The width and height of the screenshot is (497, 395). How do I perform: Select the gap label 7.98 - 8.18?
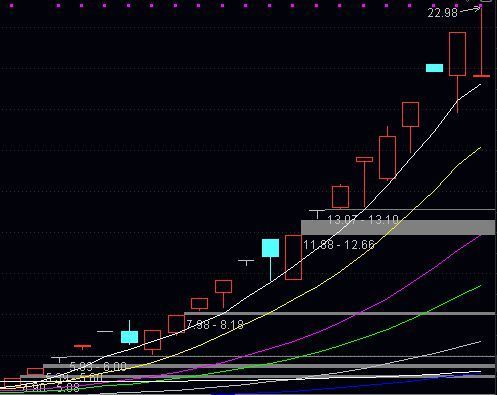point(215,325)
